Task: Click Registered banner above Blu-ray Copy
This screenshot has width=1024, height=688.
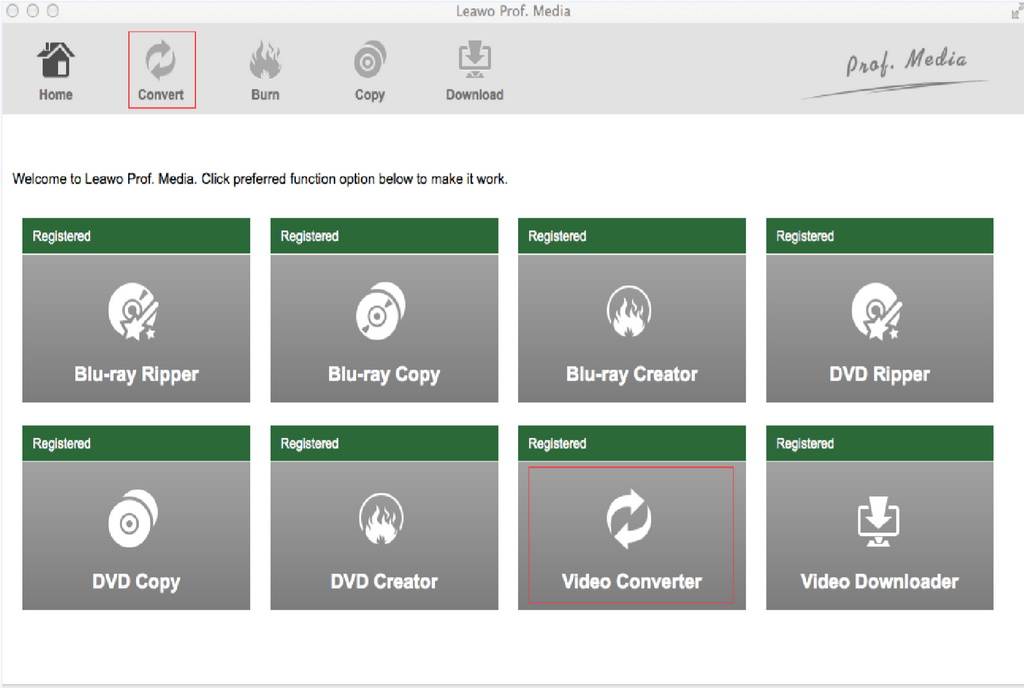Action: click(384, 236)
